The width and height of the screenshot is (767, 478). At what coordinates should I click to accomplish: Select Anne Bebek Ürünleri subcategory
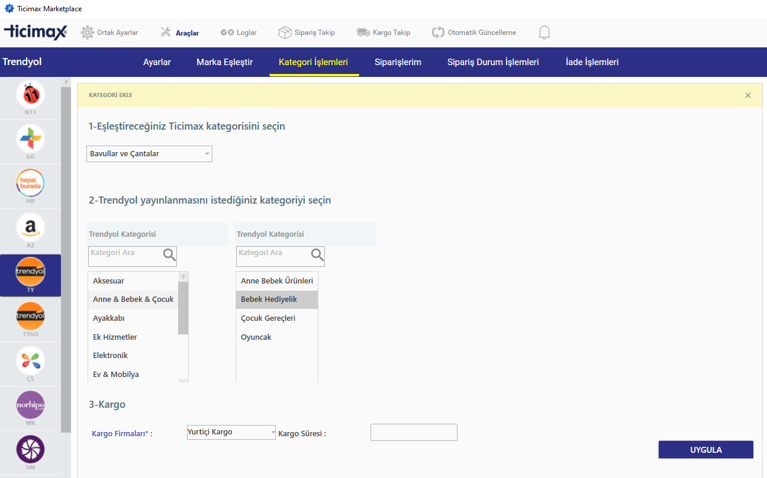(x=277, y=281)
